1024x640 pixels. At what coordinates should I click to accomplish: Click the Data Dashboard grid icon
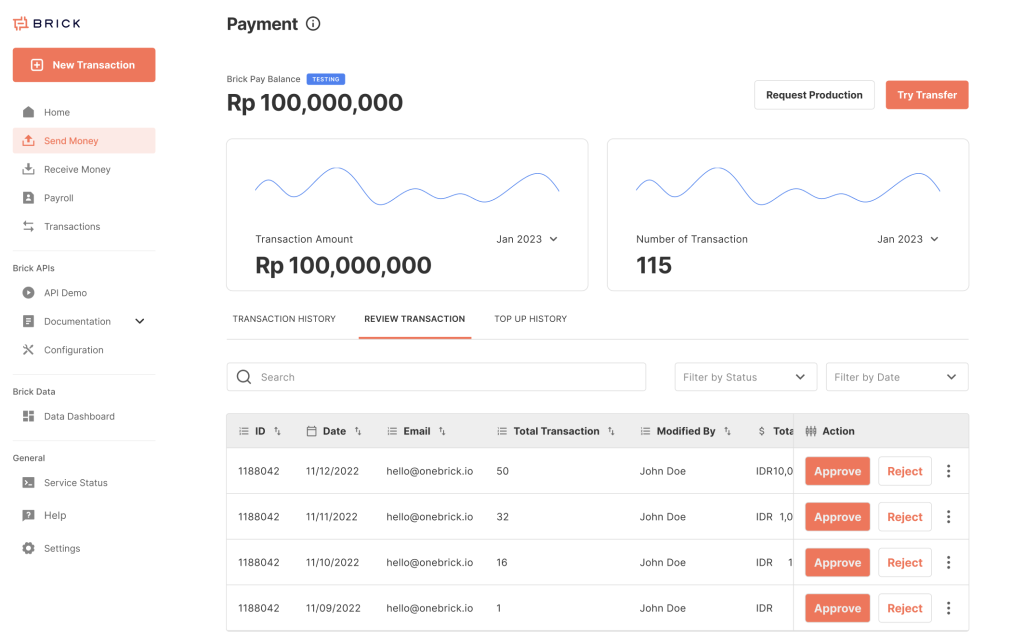(28, 416)
